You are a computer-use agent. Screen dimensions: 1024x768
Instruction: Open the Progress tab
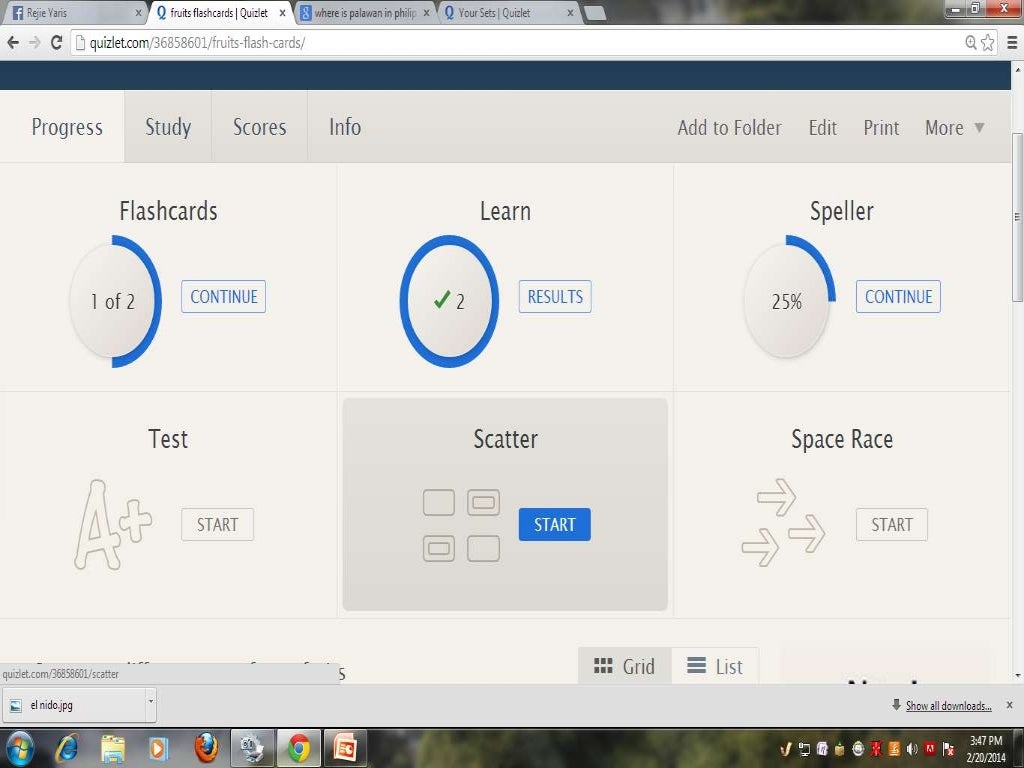(x=67, y=127)
